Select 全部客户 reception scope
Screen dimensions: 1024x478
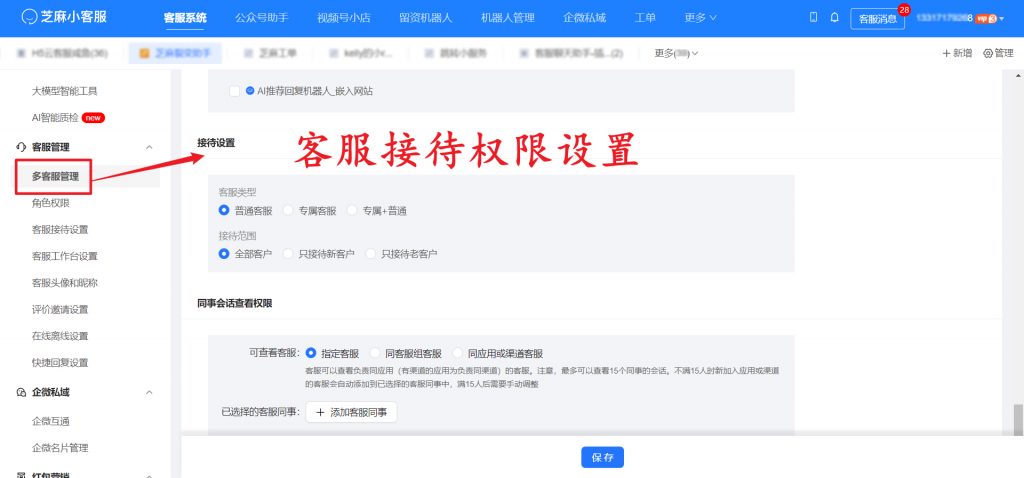tap(224, 253)
